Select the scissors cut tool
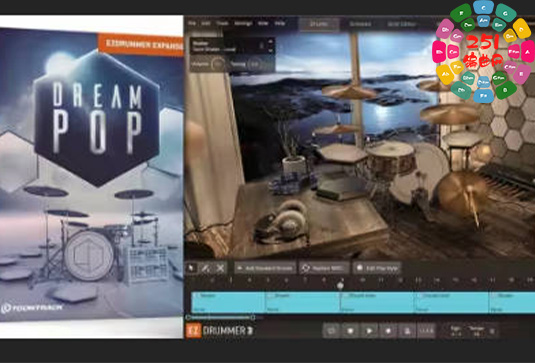Viewport: 535px width, 363px height. (220, 268)
